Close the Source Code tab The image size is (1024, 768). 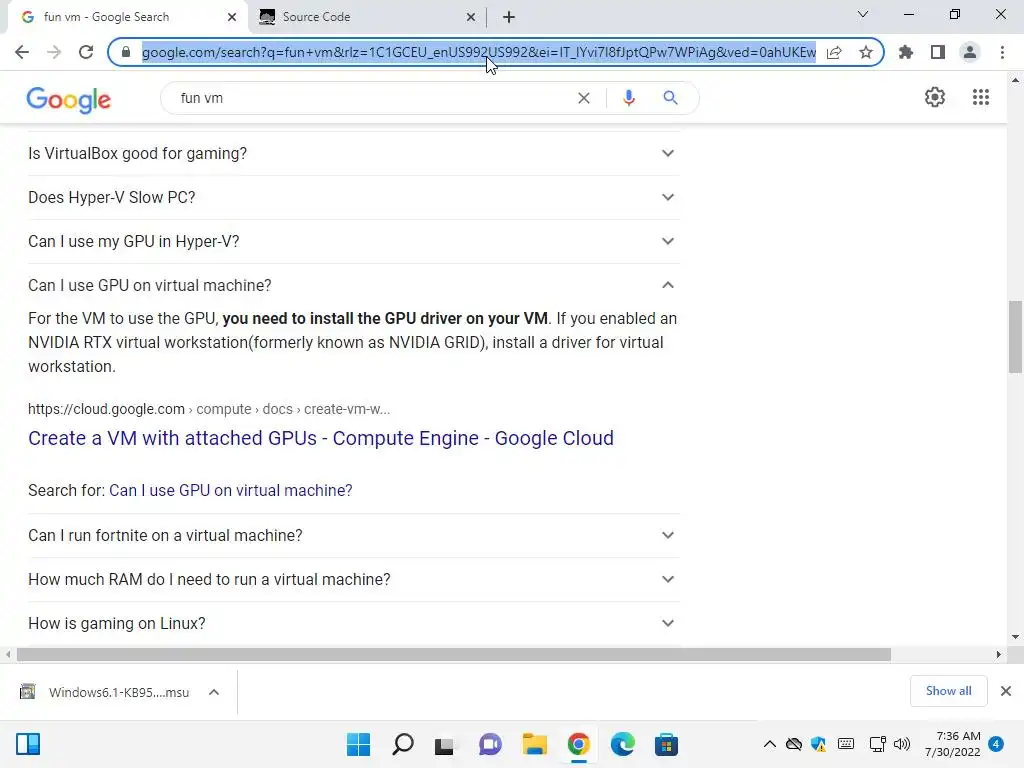(471, 18)
